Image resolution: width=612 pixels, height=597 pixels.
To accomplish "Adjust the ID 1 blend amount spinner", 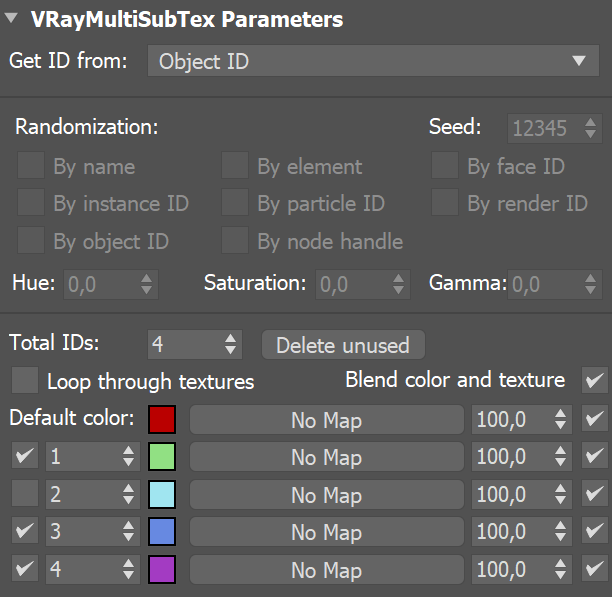I will pos(562,457).
